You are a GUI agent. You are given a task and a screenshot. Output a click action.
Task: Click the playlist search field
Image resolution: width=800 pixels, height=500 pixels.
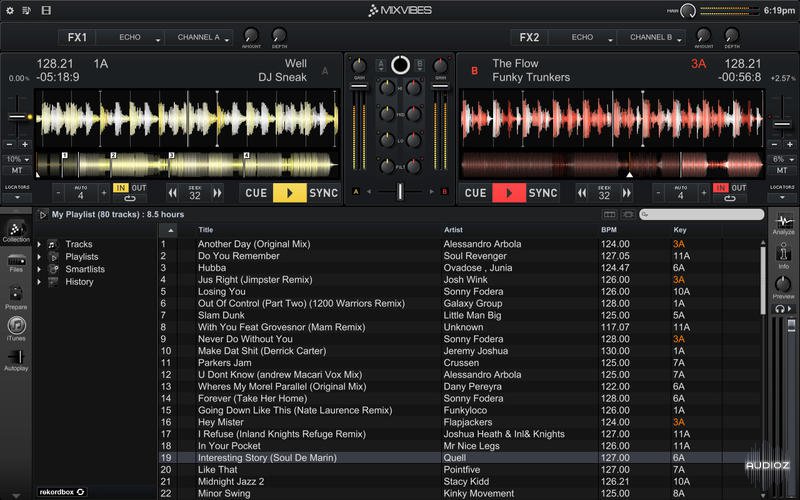click(x=702, y=215)
